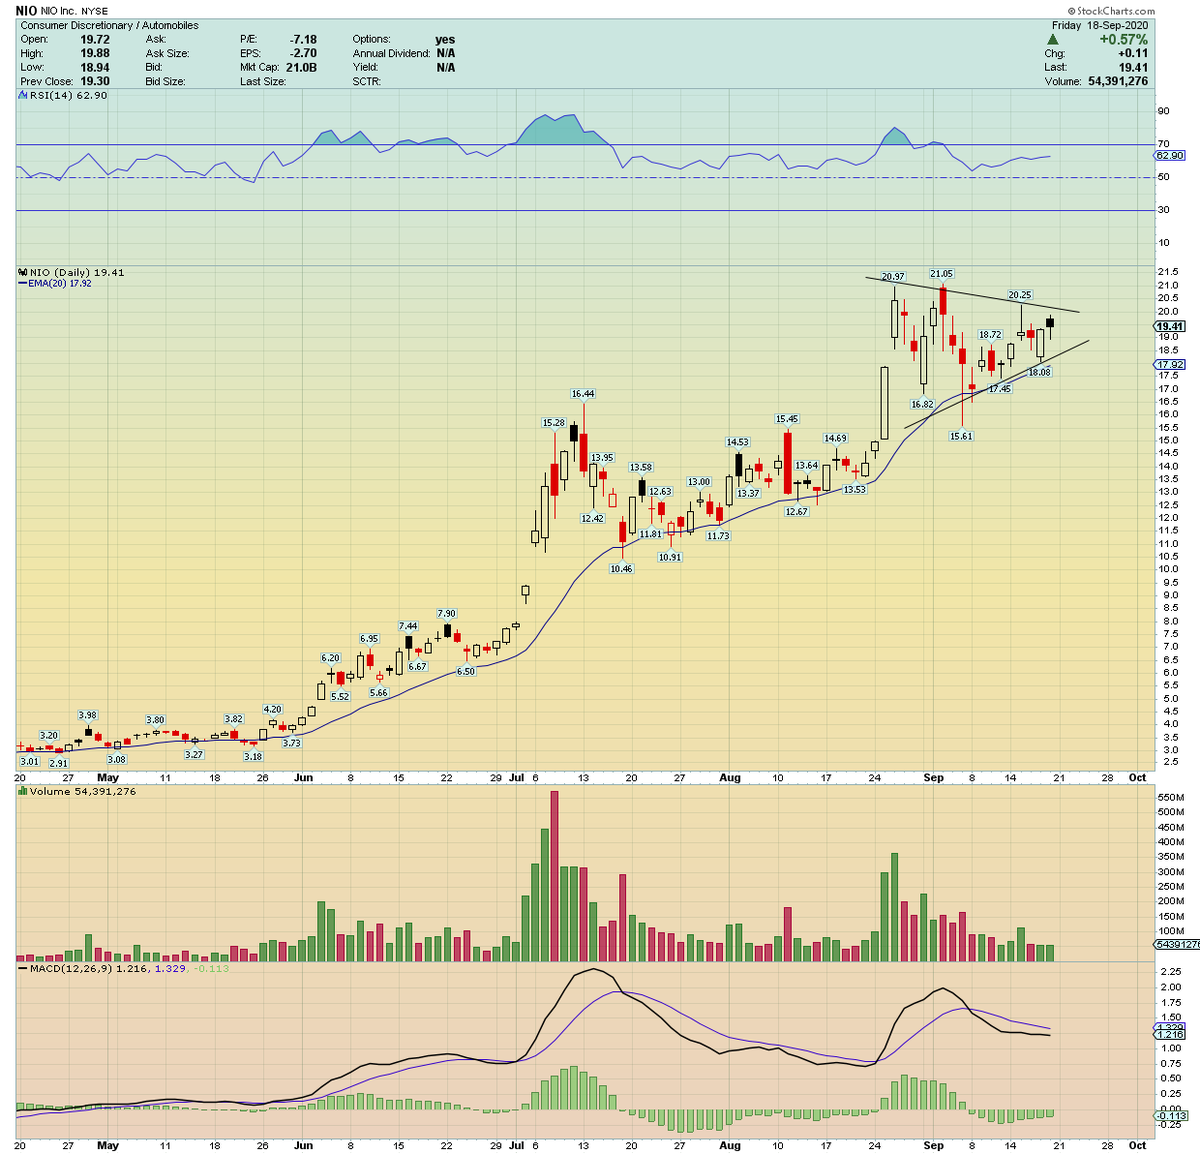The width and height of the screenshot is (1200, 1154).
Task: Click the Mkt Cap value 21.0B
Action: point(302,67)
